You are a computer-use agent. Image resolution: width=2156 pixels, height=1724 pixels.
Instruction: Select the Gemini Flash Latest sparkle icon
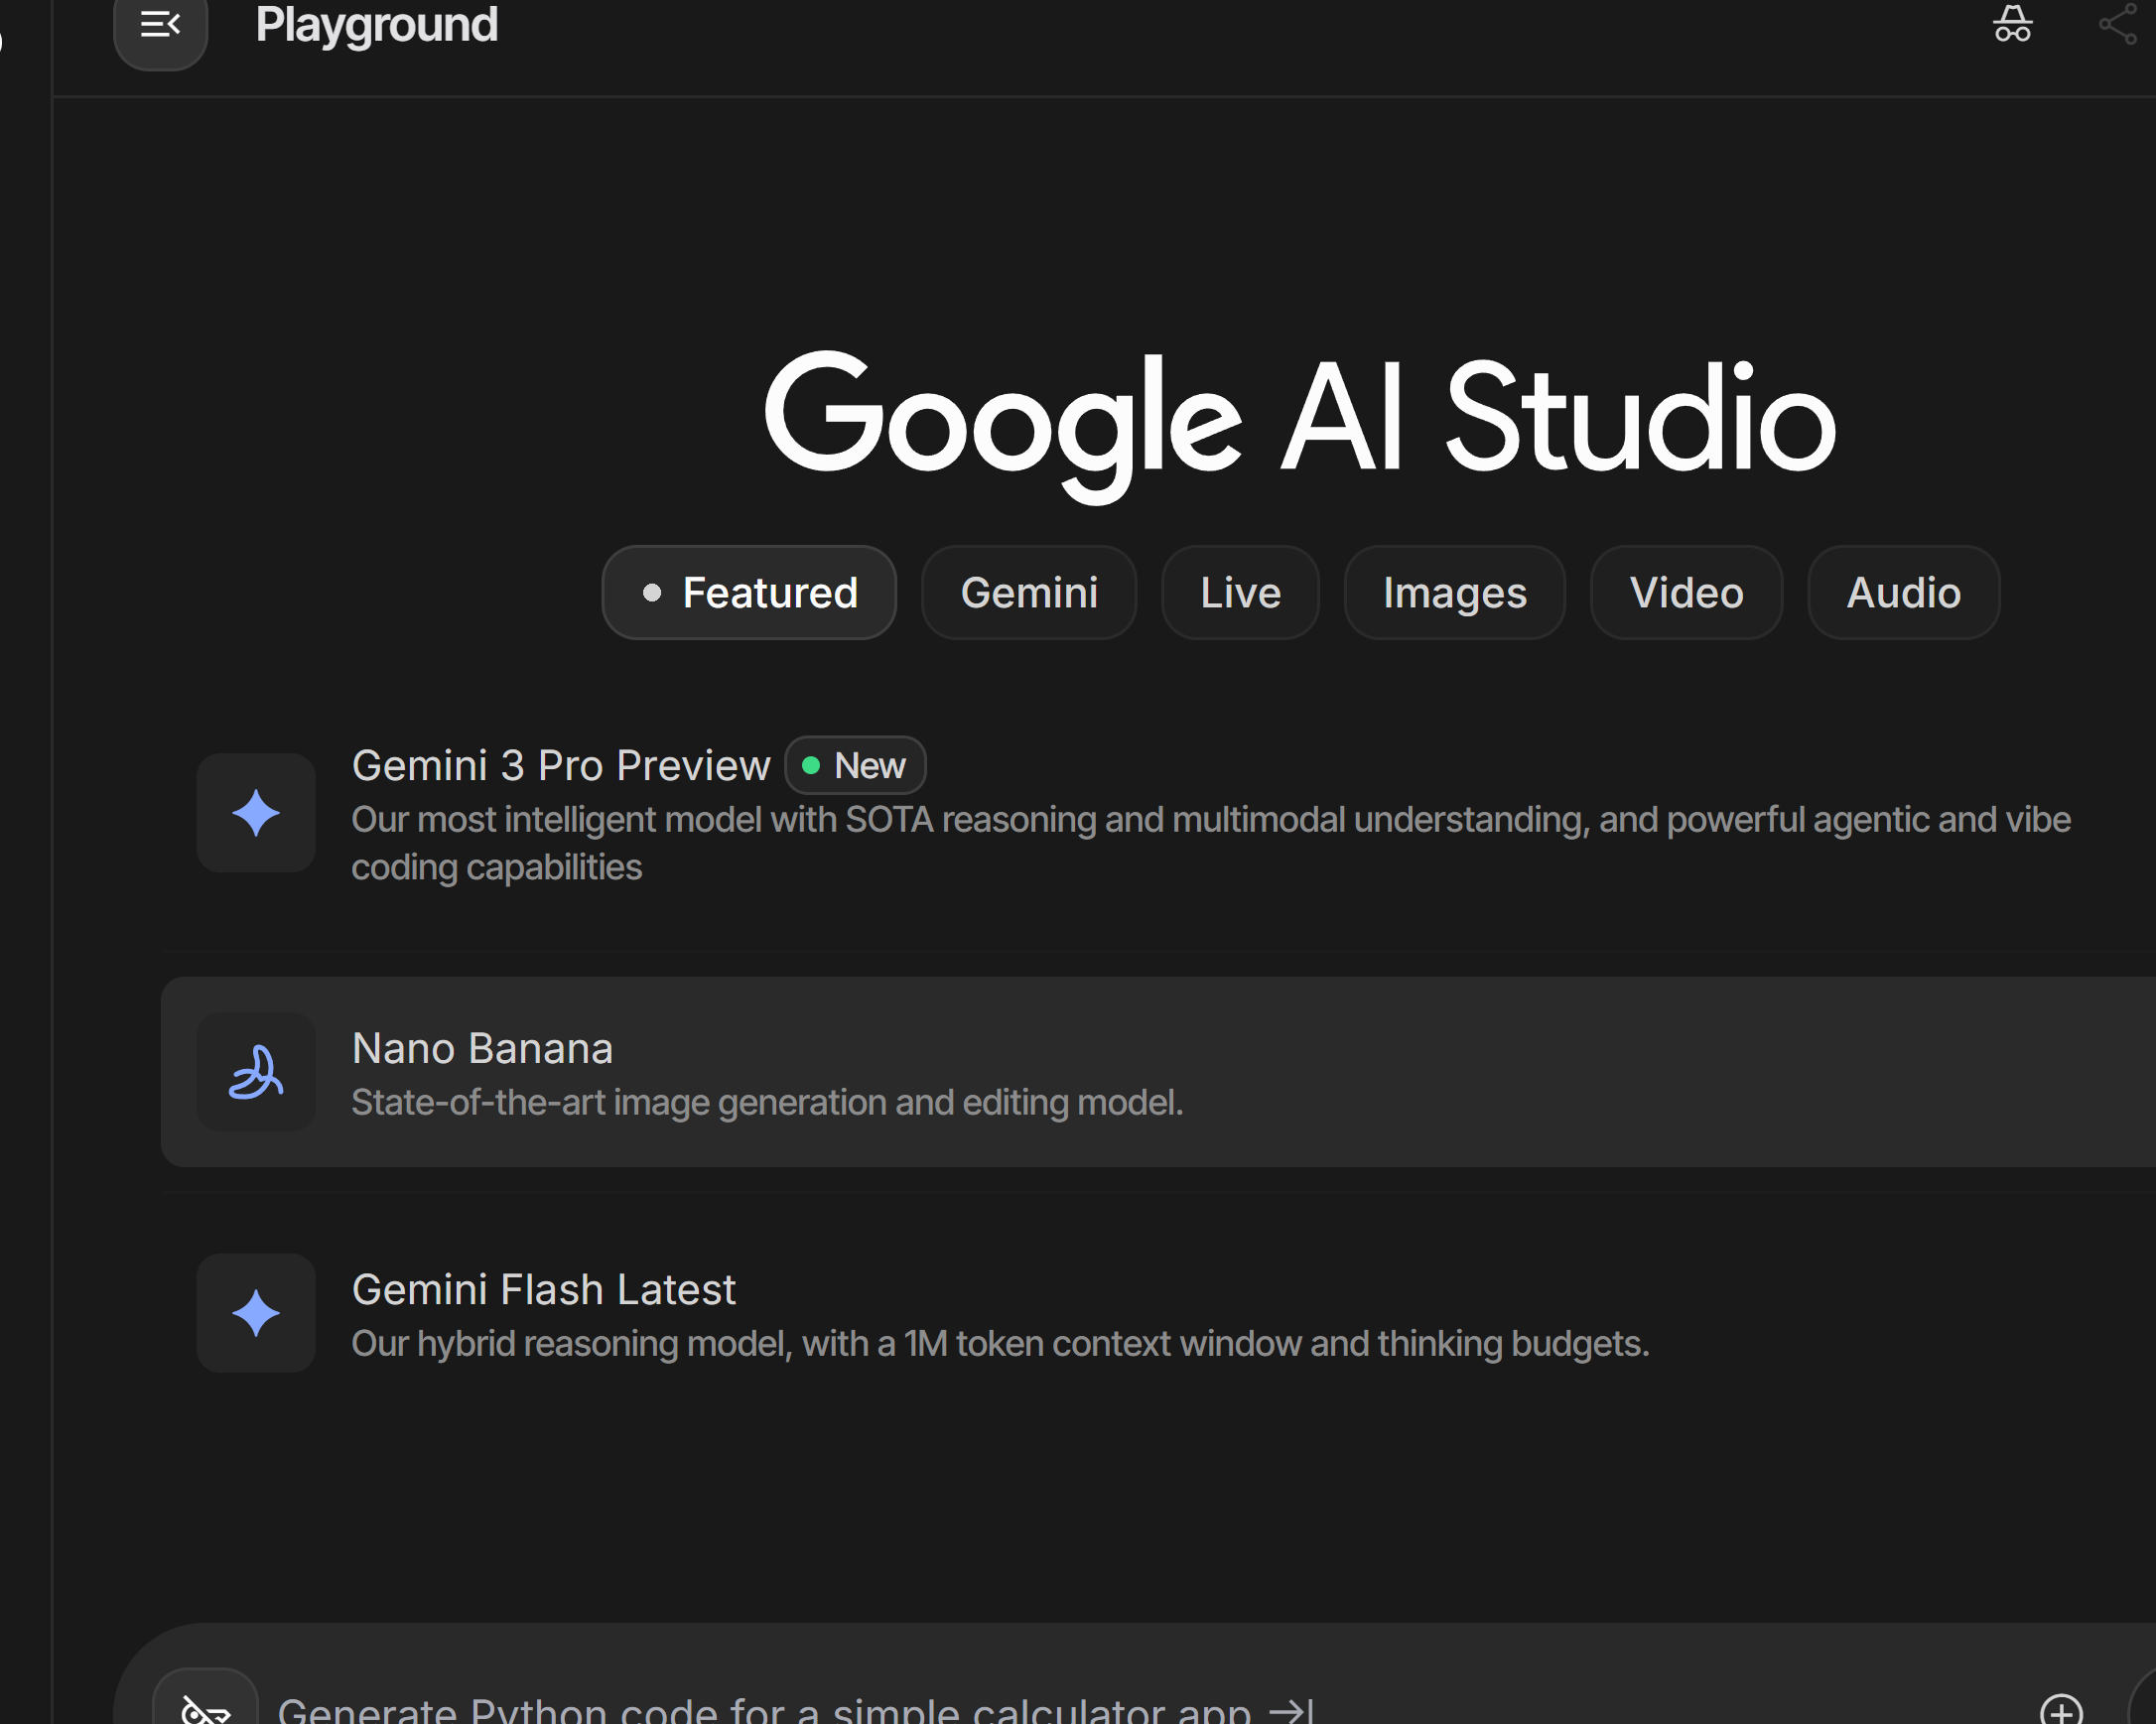[256, 1312]
